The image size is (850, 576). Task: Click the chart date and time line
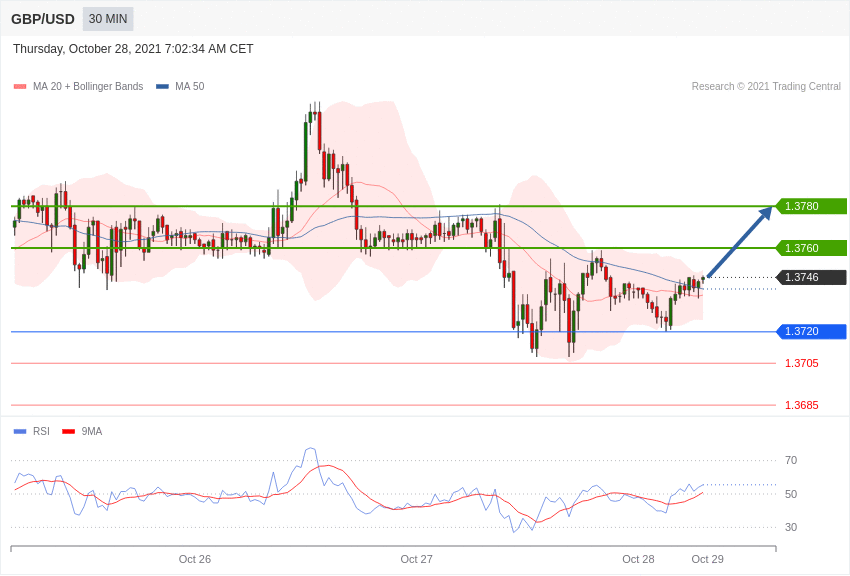(133, 49)
